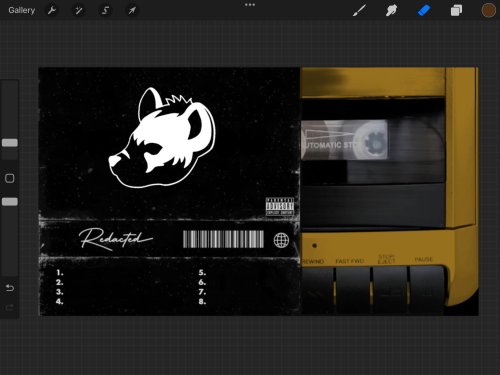Undo the last action
This screenshot has height=375, width=500.
10,288
